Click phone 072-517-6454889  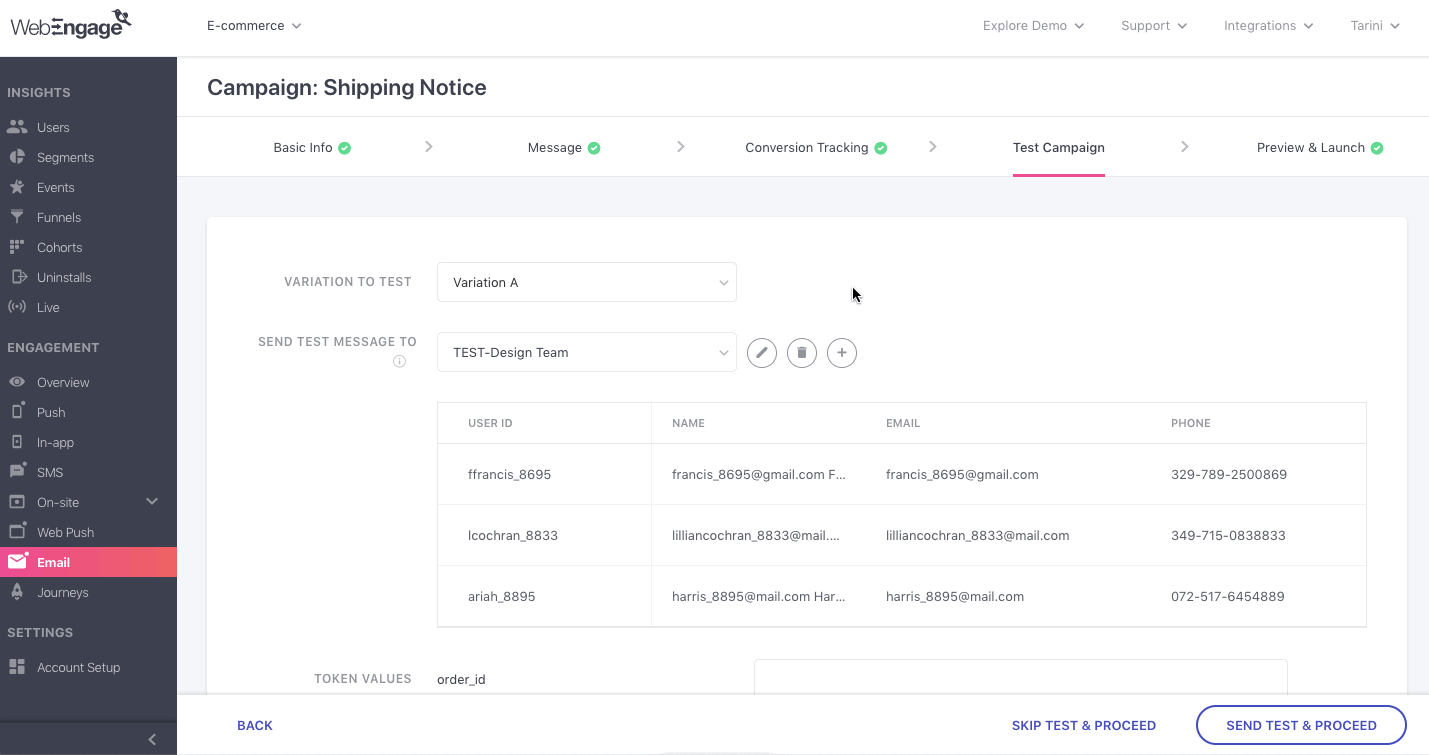coord(1228,596)
